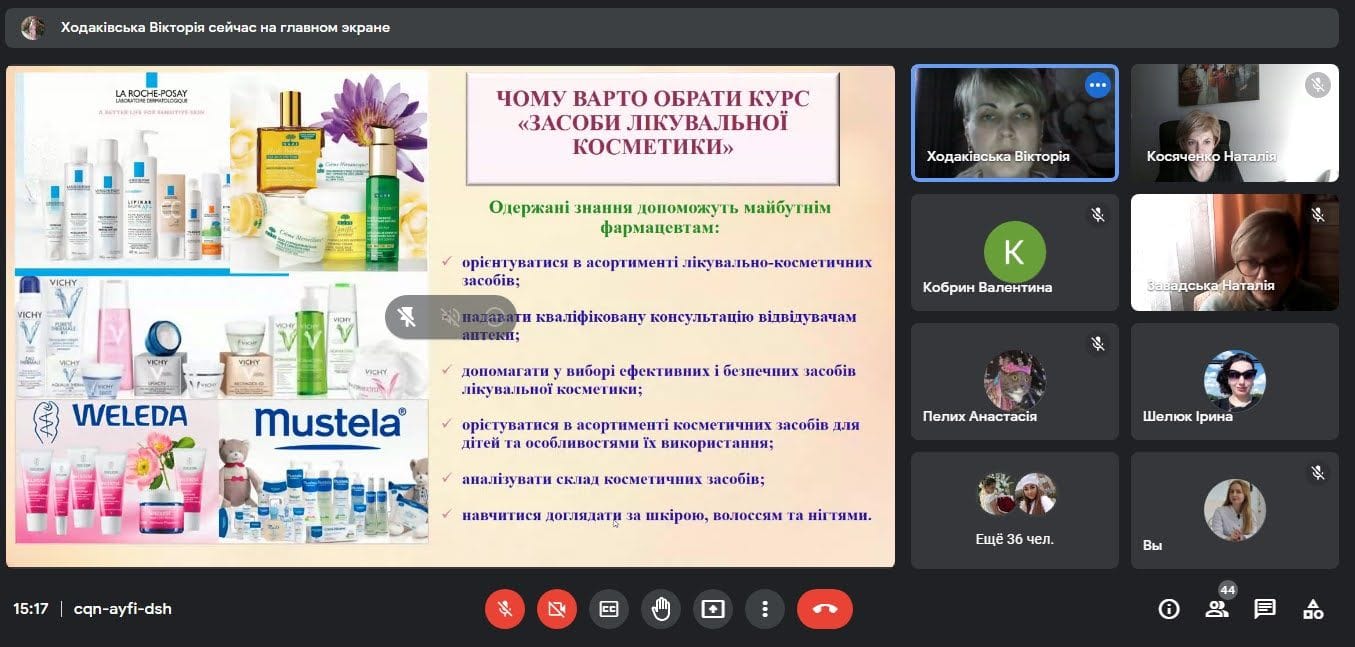Open the 'Ещё 36 чел.' participants tile
Viewport: 1355px width, 647px height.
[1015, 510]
